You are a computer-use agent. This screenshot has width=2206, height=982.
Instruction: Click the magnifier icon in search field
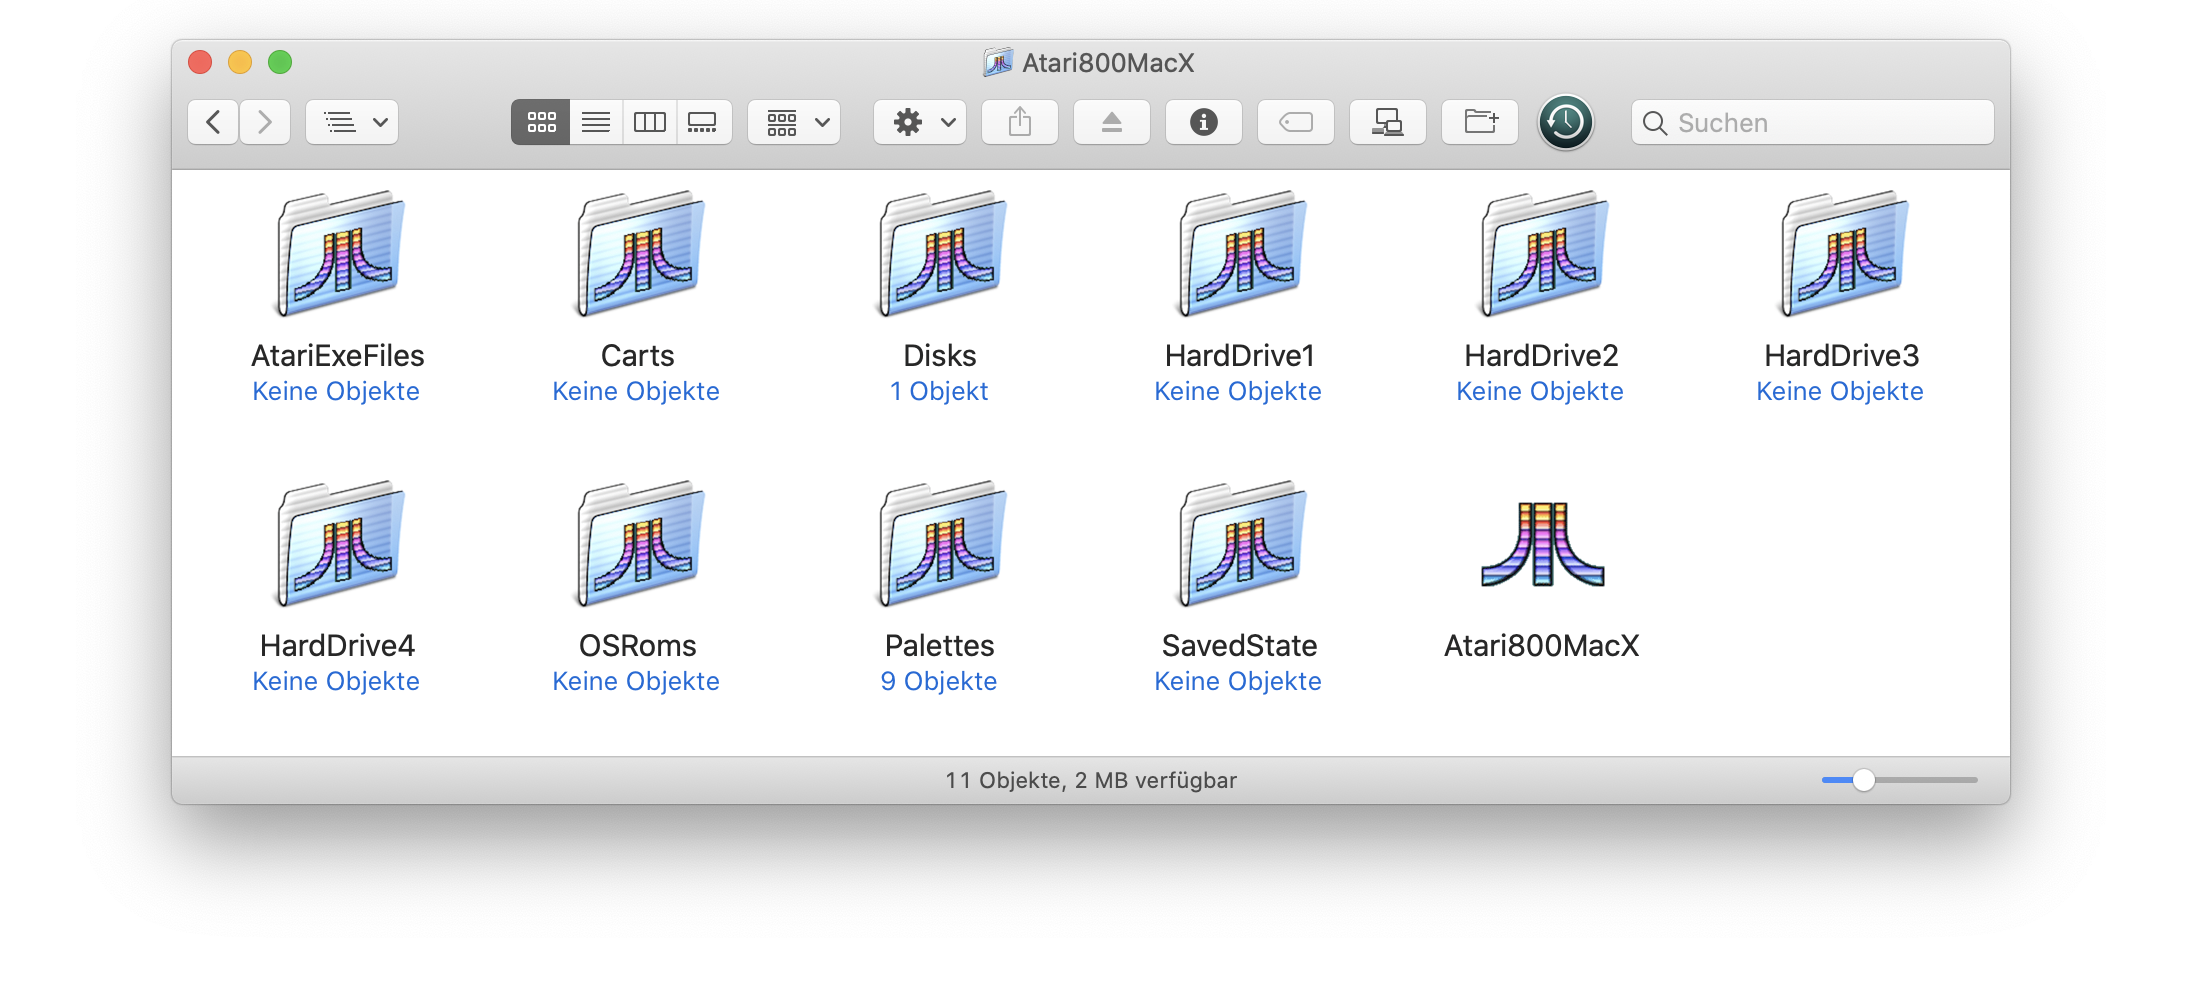pos(1655,123)
